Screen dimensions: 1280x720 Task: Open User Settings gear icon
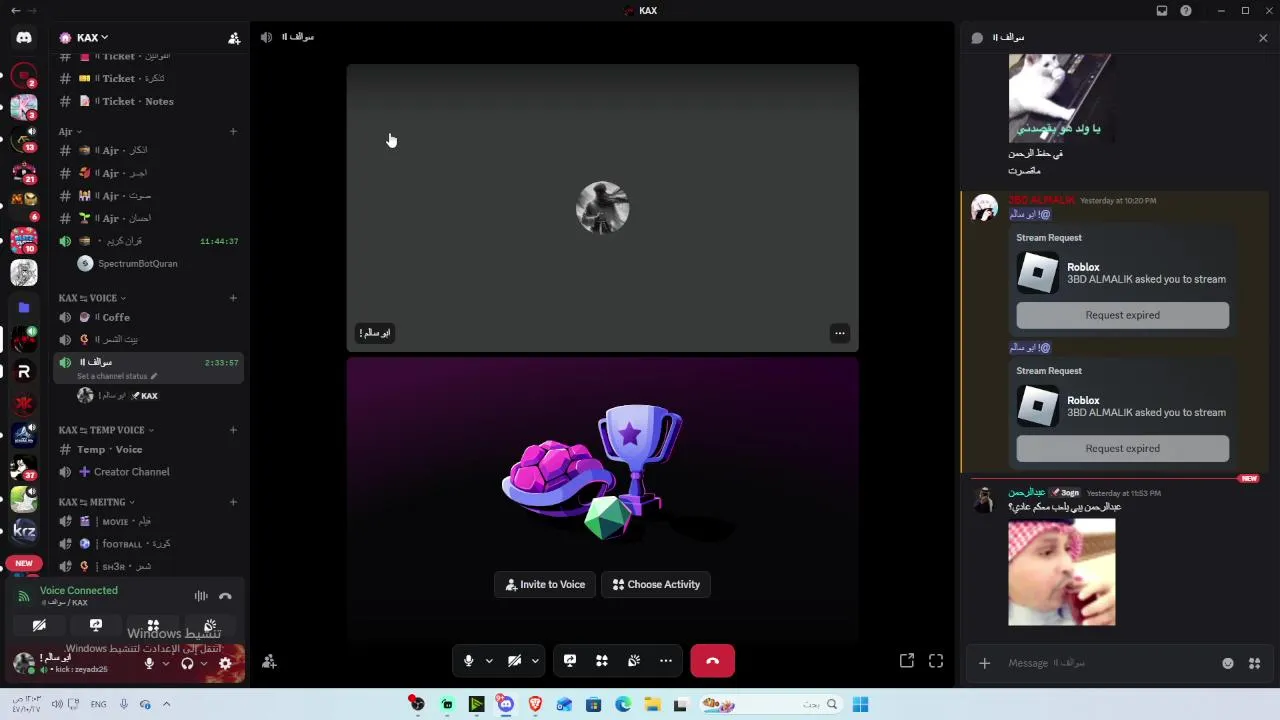coord(225,663)
